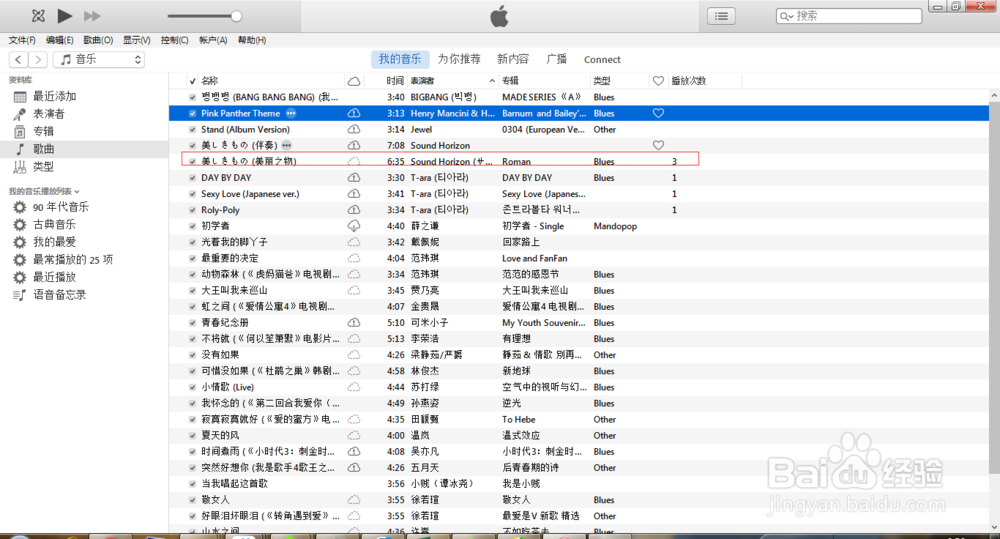Go forward with the right arrow

(38, 60)
